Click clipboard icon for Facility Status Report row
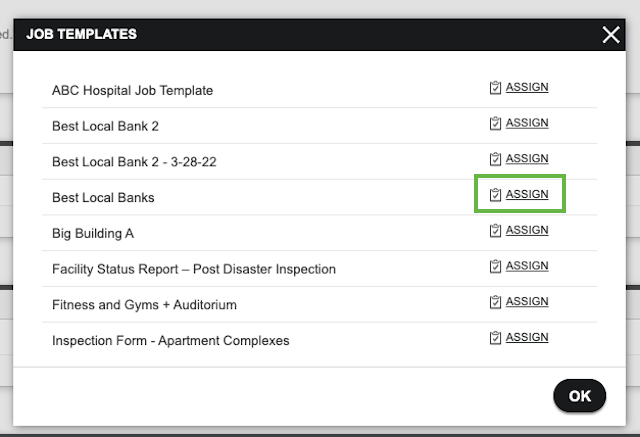The image size is (640, 437). coord(495,266)
